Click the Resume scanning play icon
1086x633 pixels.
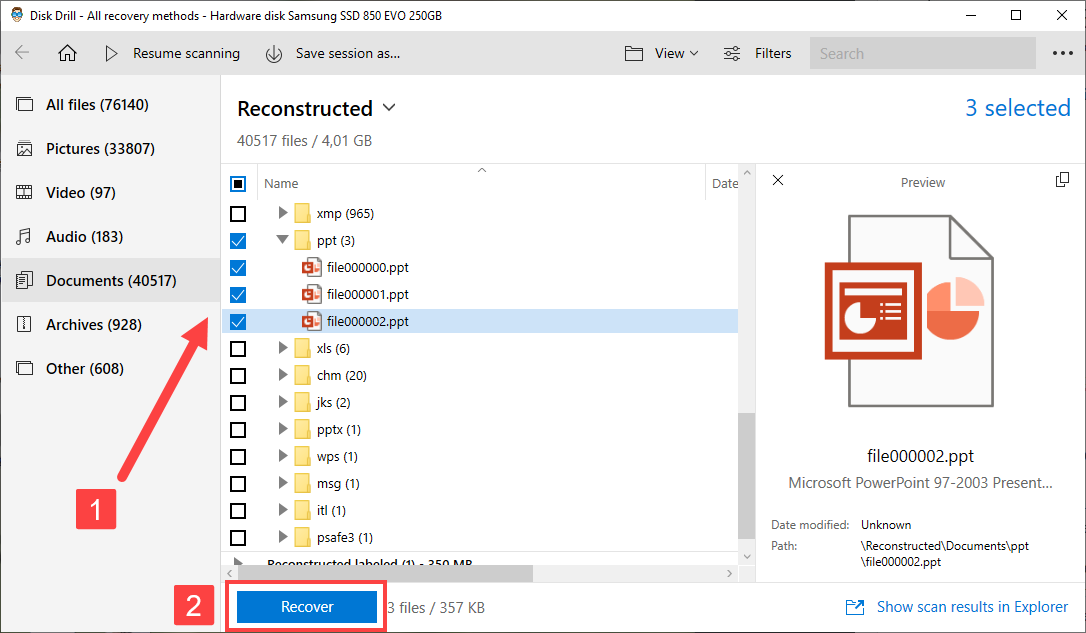coord(111,53)
